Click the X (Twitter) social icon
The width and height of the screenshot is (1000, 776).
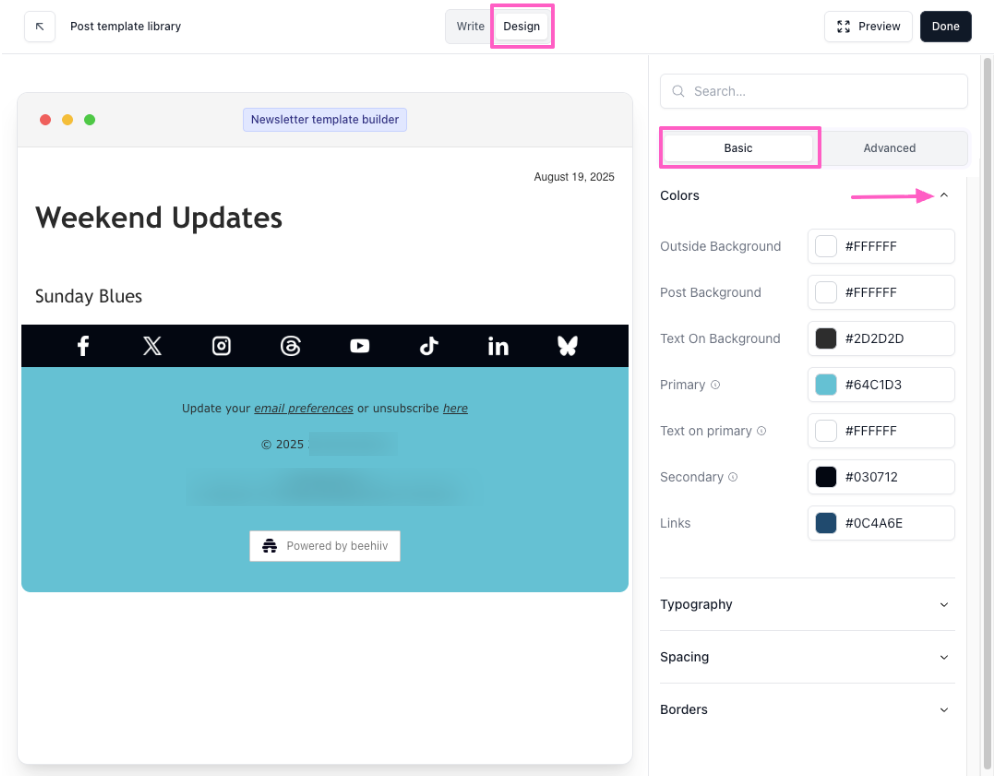[x=152, y=346]
